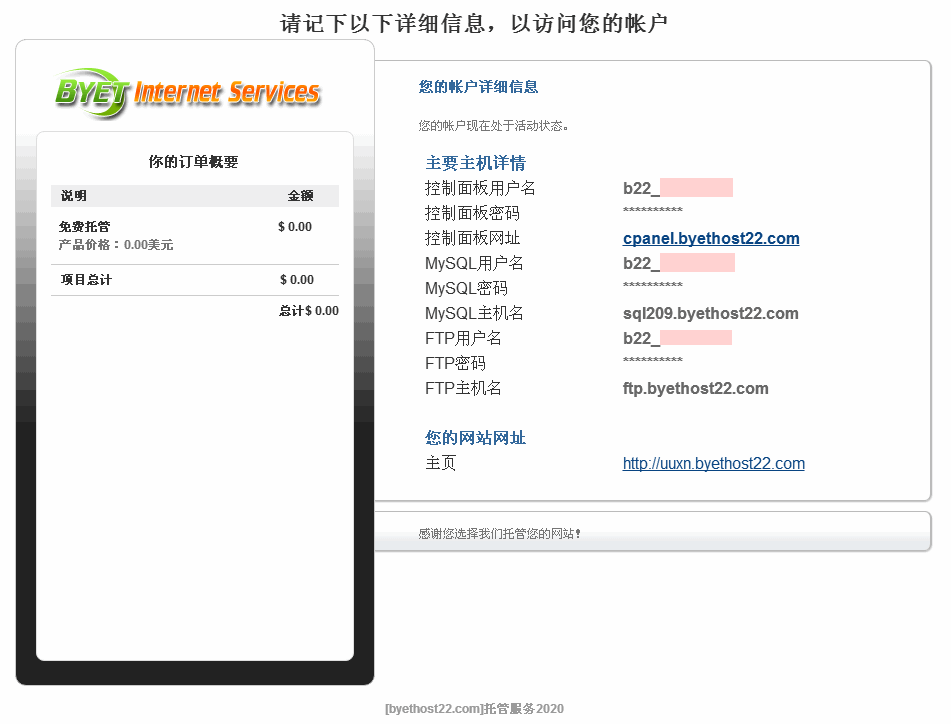Click the FTP密码 label

455,363
